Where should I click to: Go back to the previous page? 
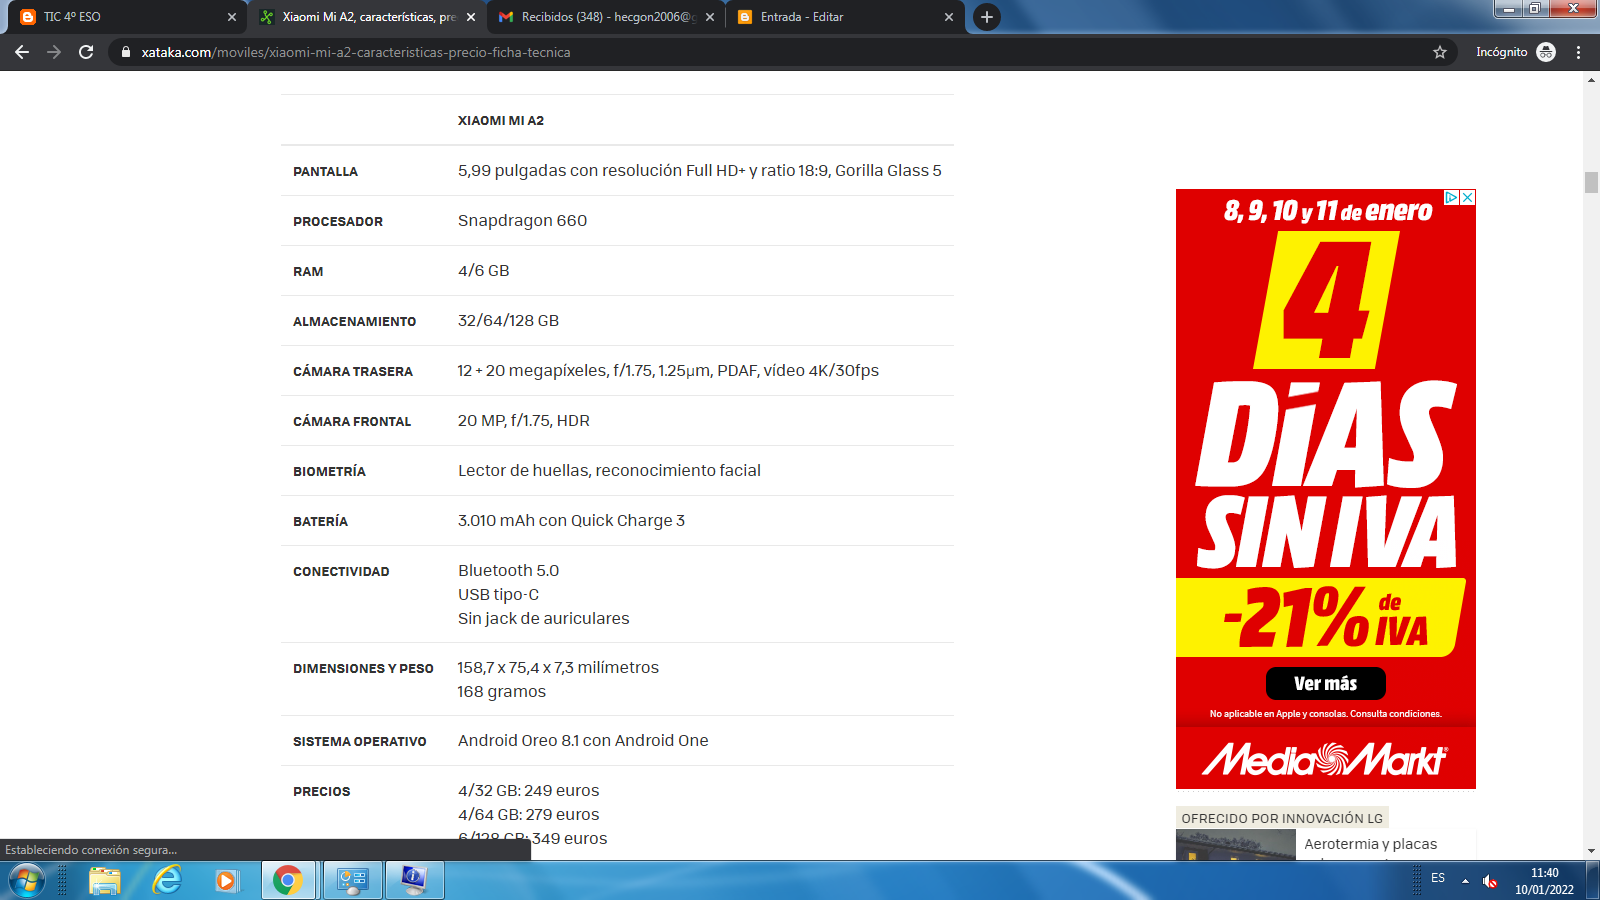pyautogui.click(x=22, y=52)
